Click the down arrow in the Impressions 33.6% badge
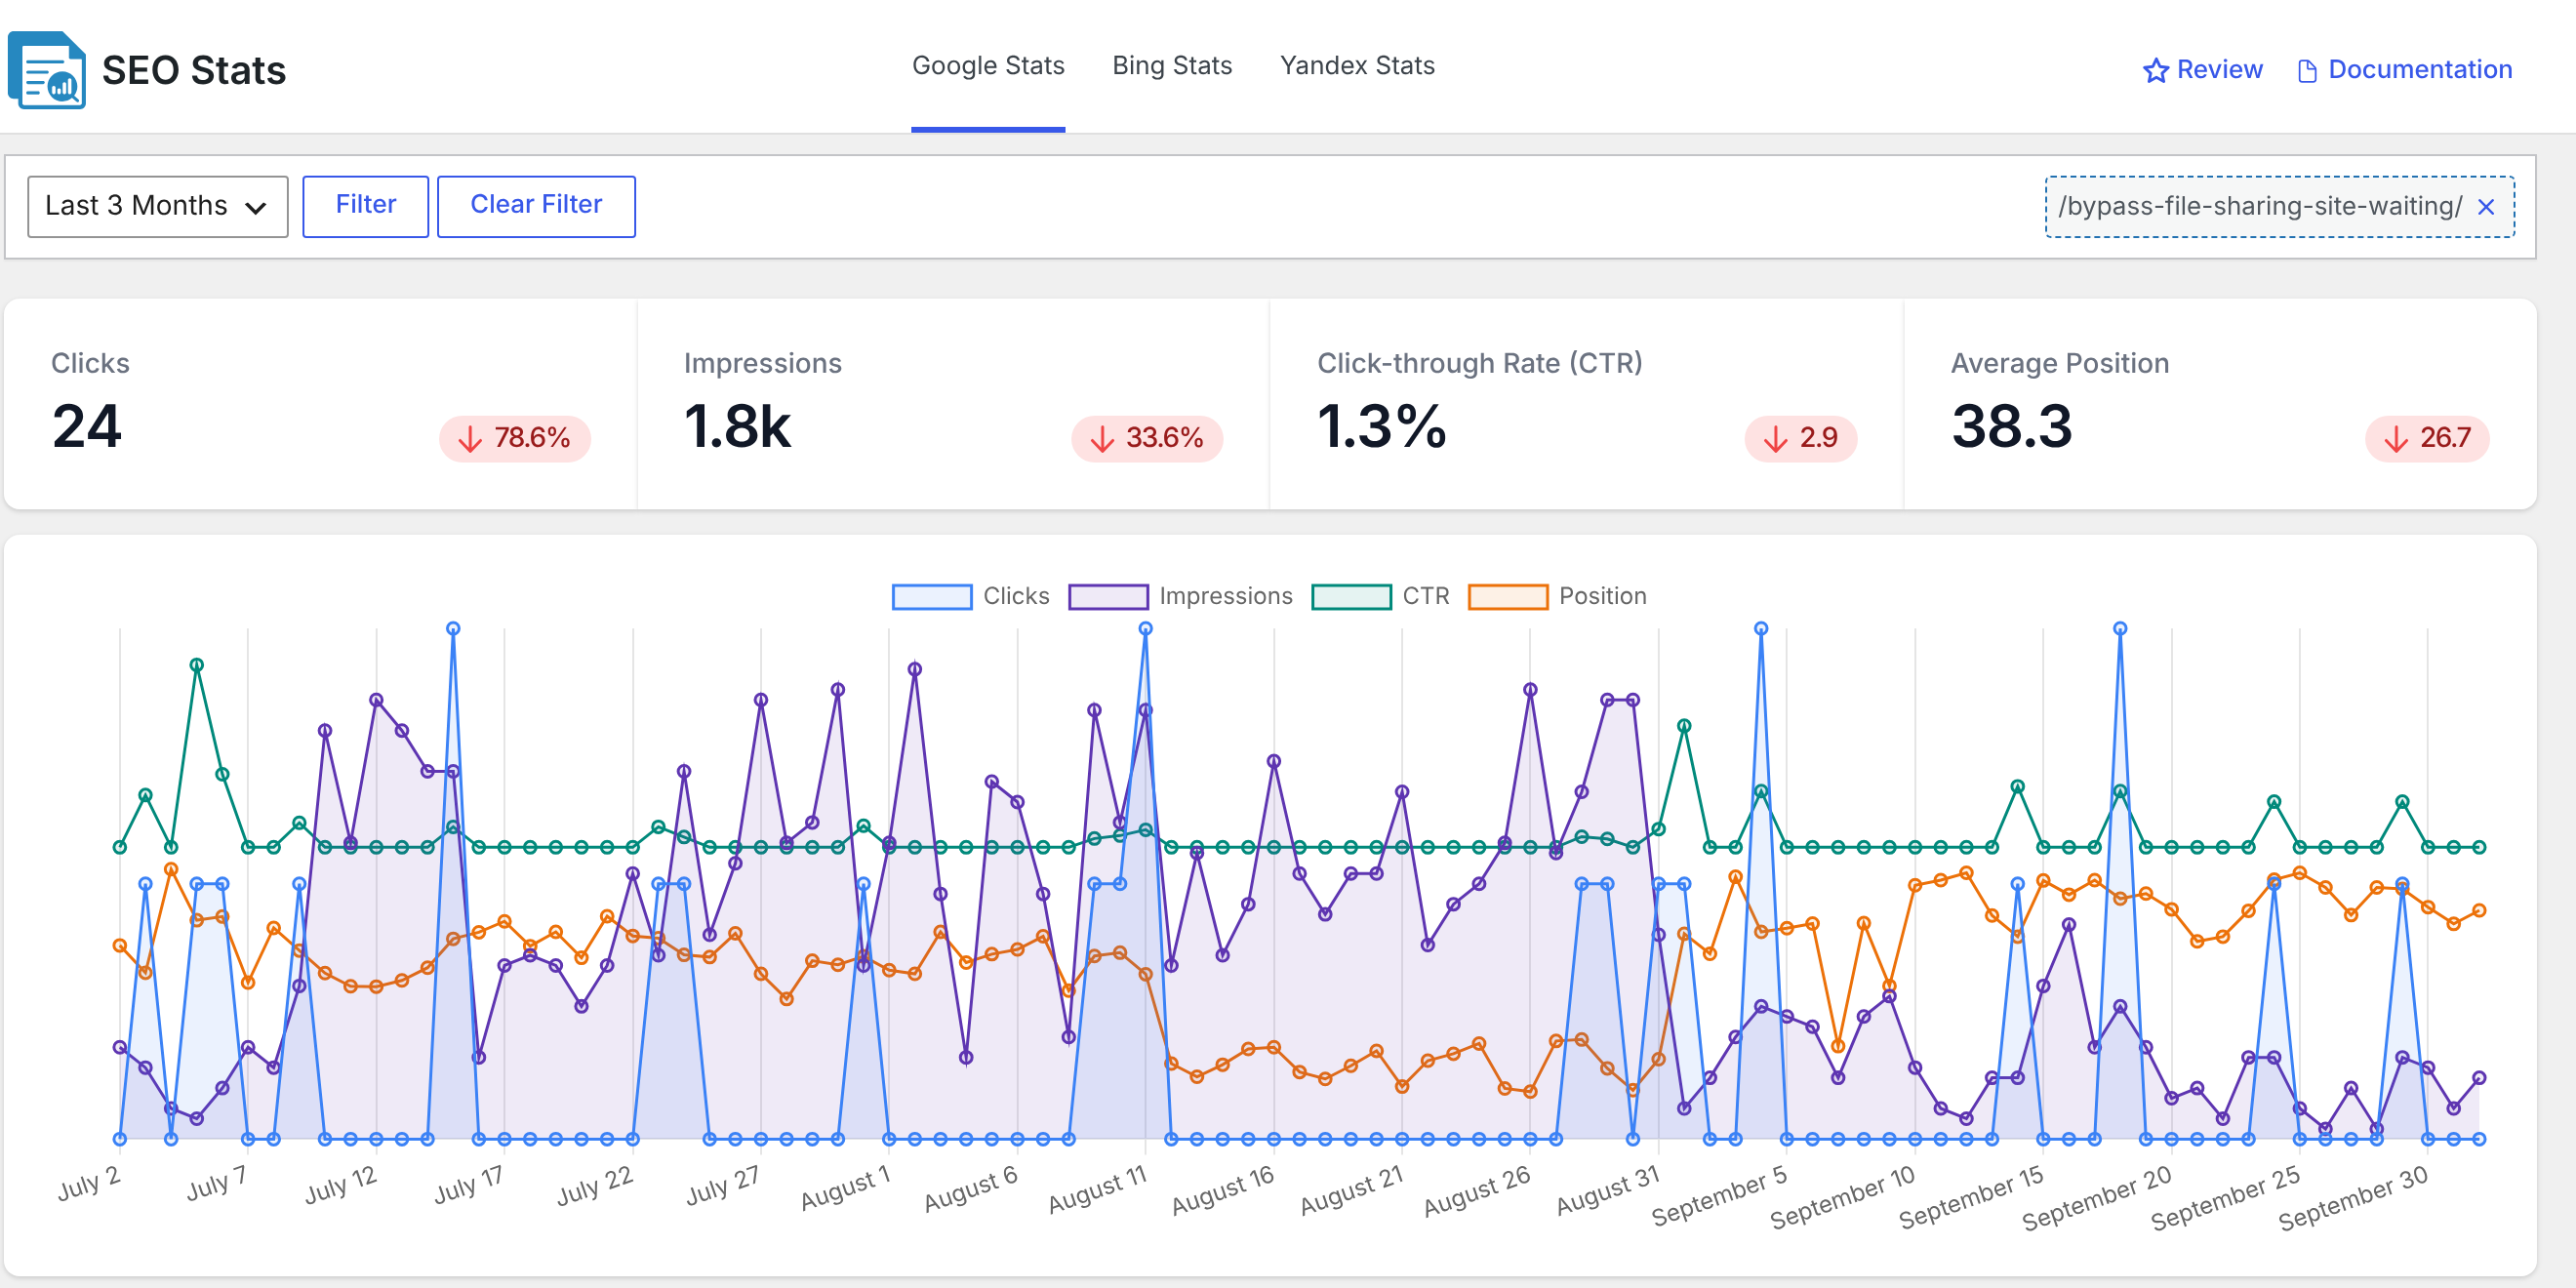Screen dimensions: 2576x1288 coord(1102,438)
